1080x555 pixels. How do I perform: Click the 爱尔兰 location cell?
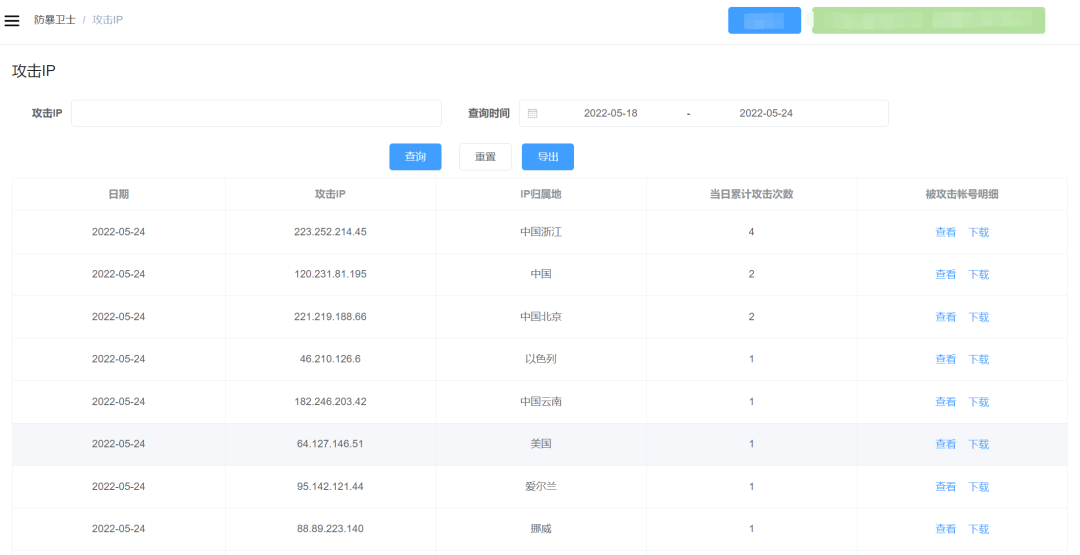coord(541,487)
